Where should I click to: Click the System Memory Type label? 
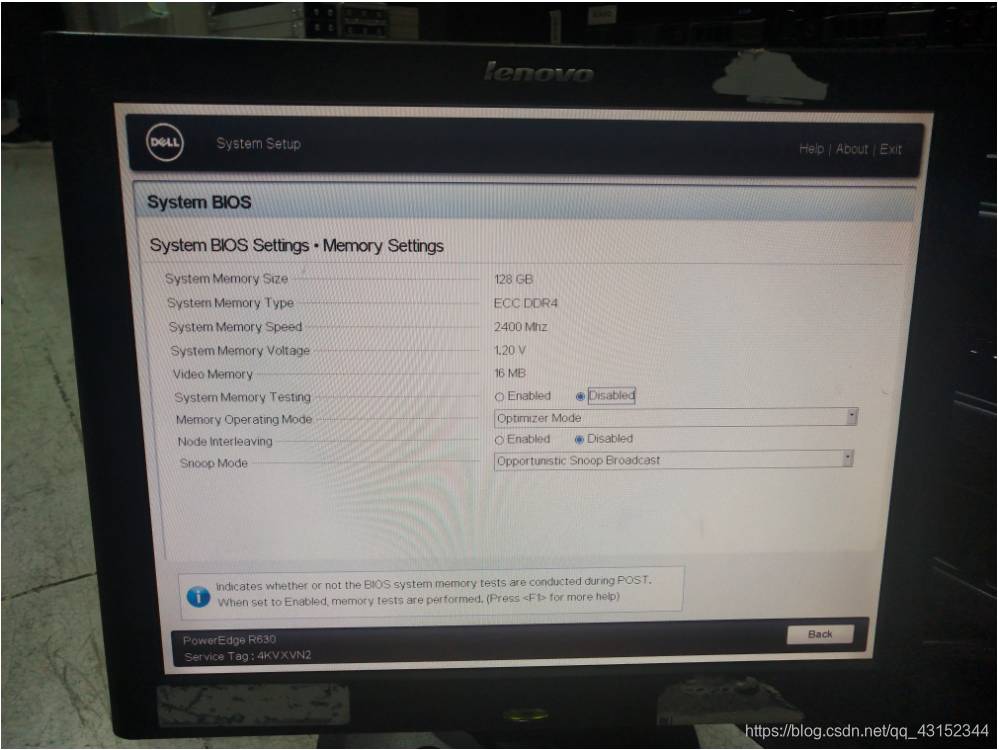pos(230,303)
